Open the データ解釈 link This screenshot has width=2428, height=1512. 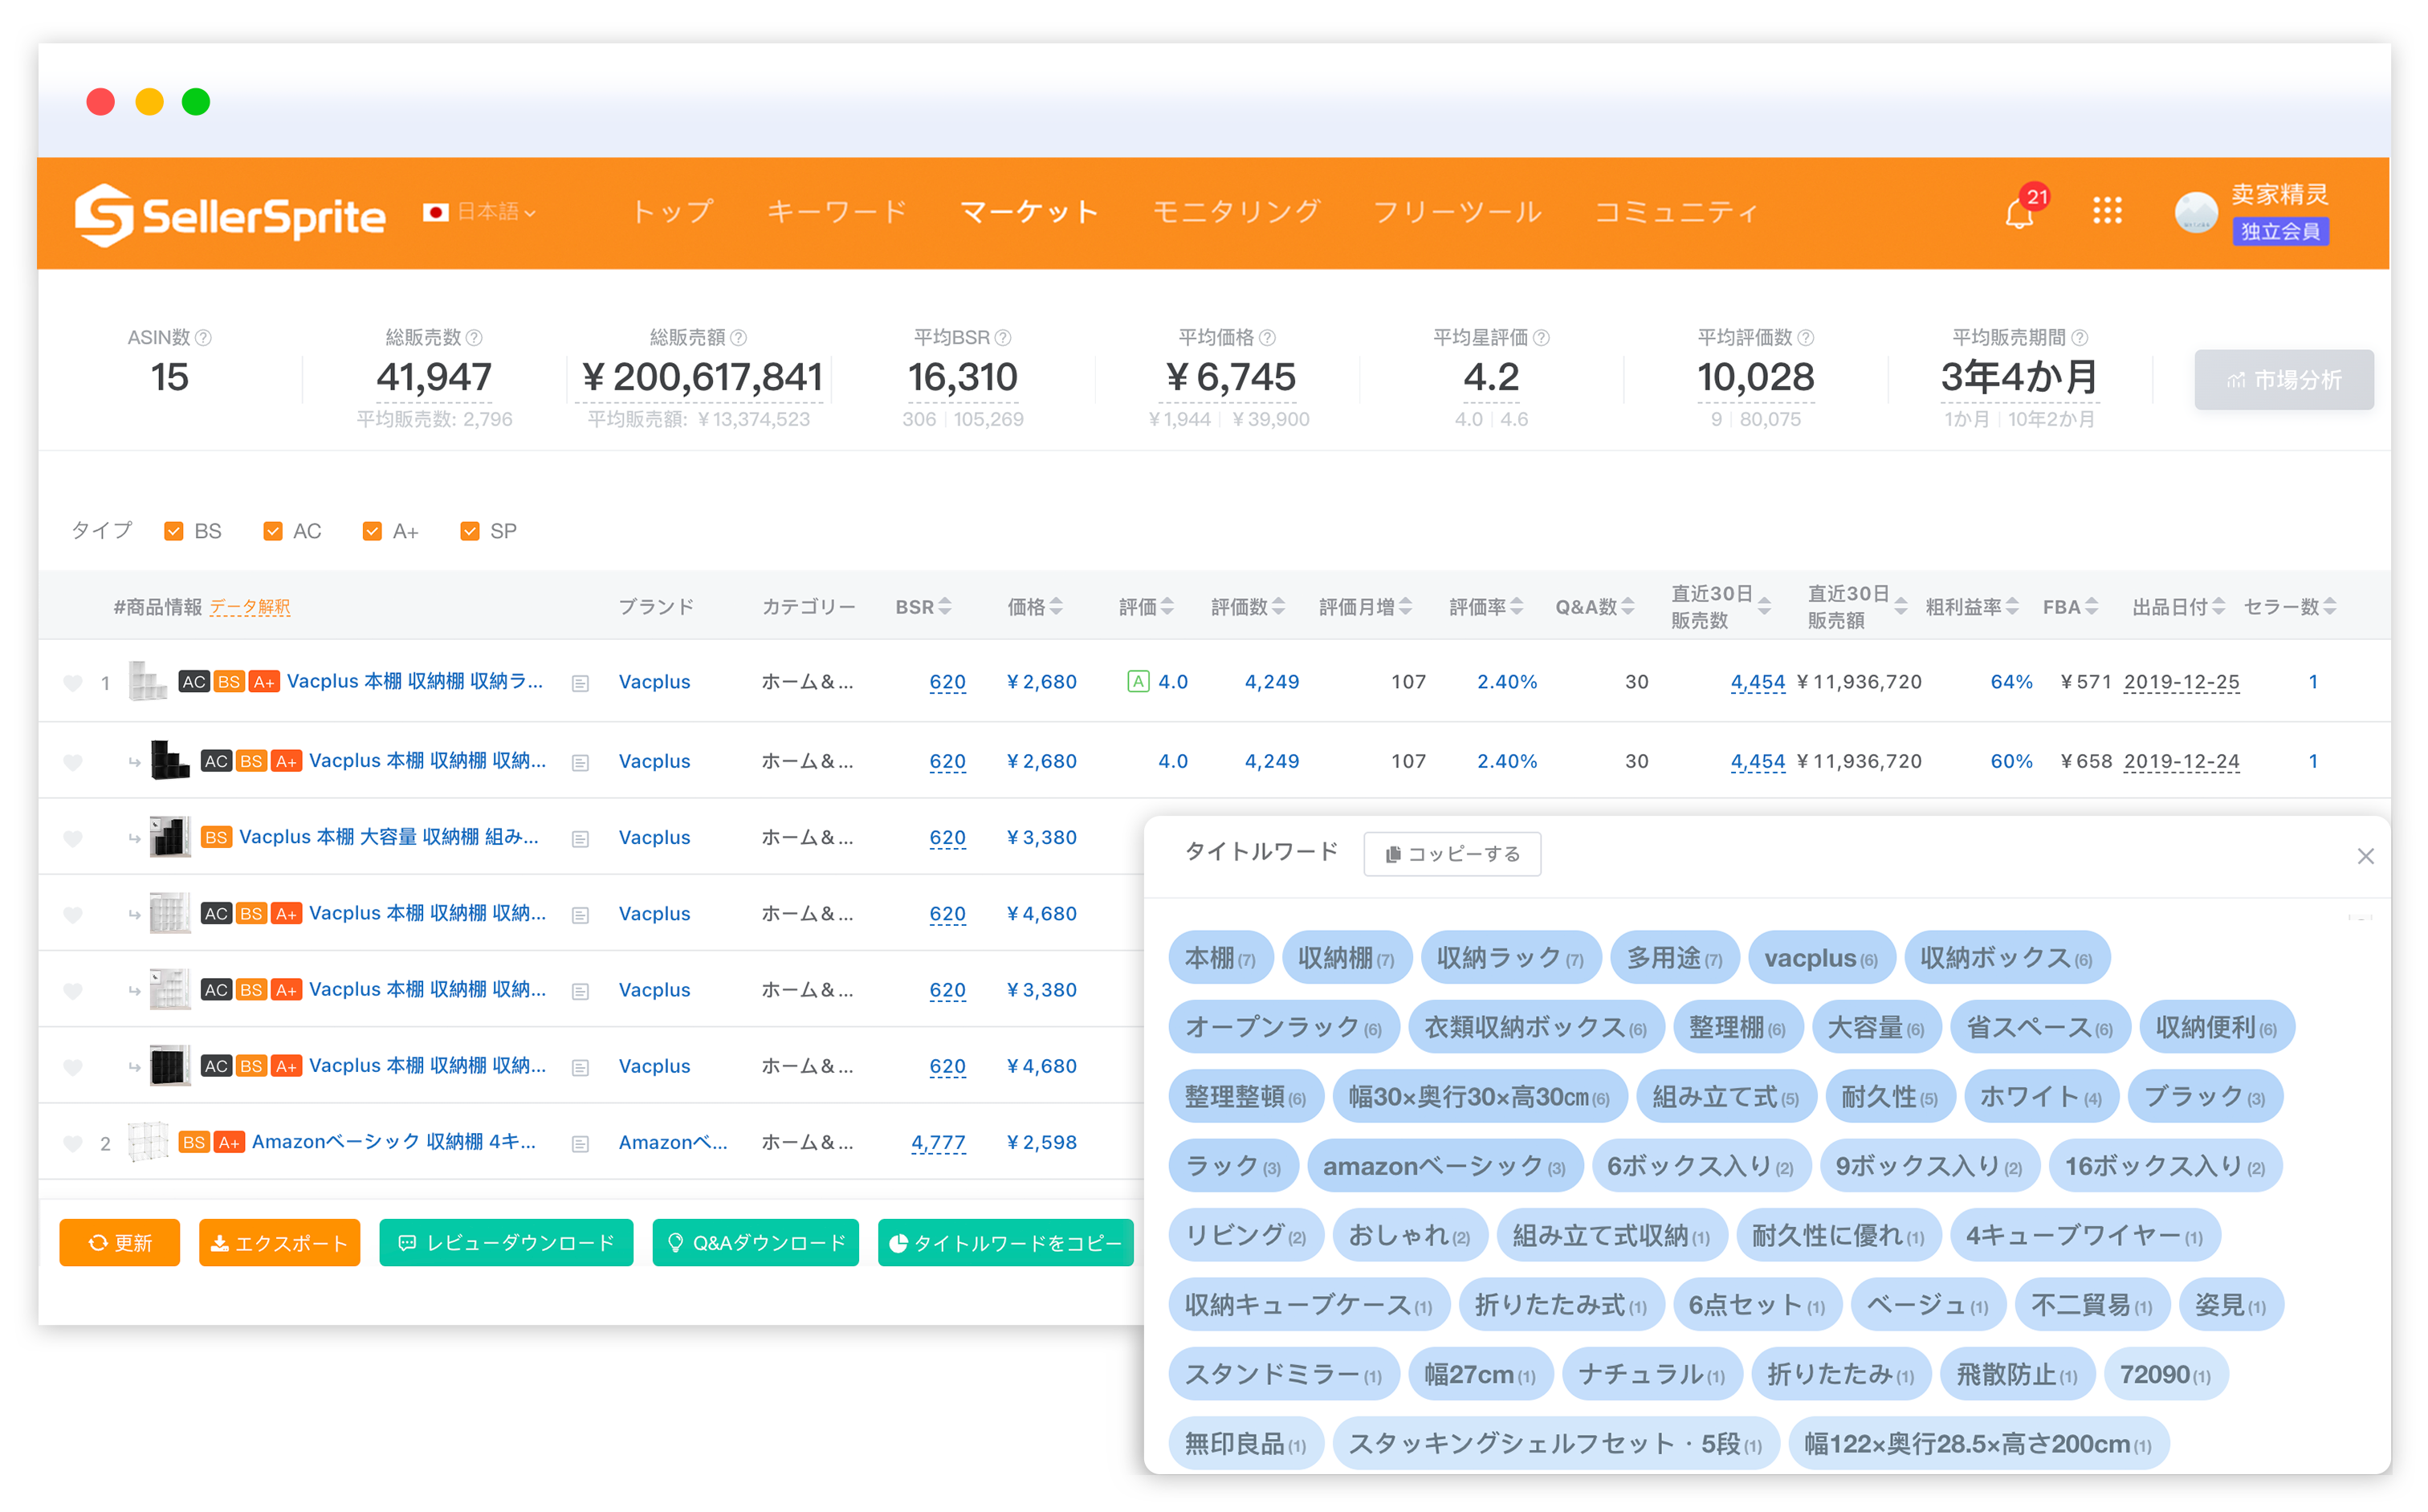click(250, 607)
